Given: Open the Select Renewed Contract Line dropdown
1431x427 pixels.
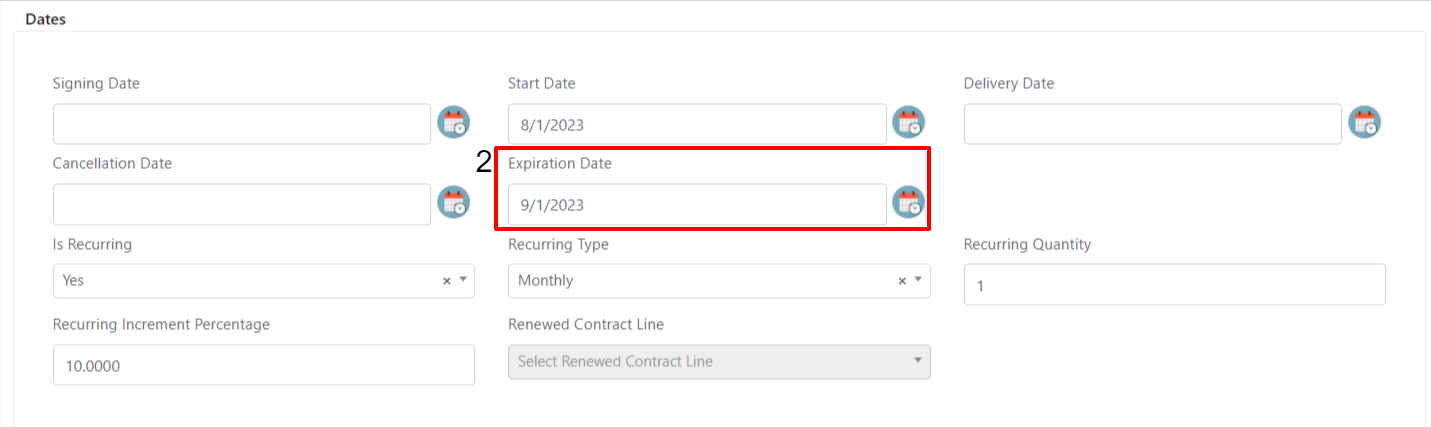Looking at the screenshot, I should pyautogui.click(x=719, y=362).
